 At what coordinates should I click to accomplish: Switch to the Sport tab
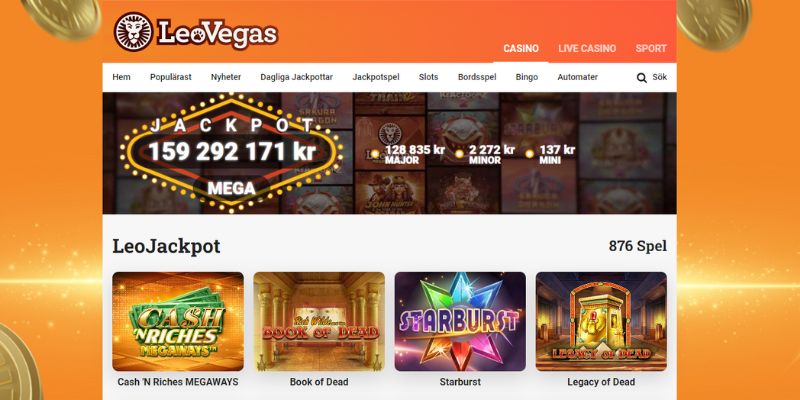pyautogui.click(x=651, y=48)
